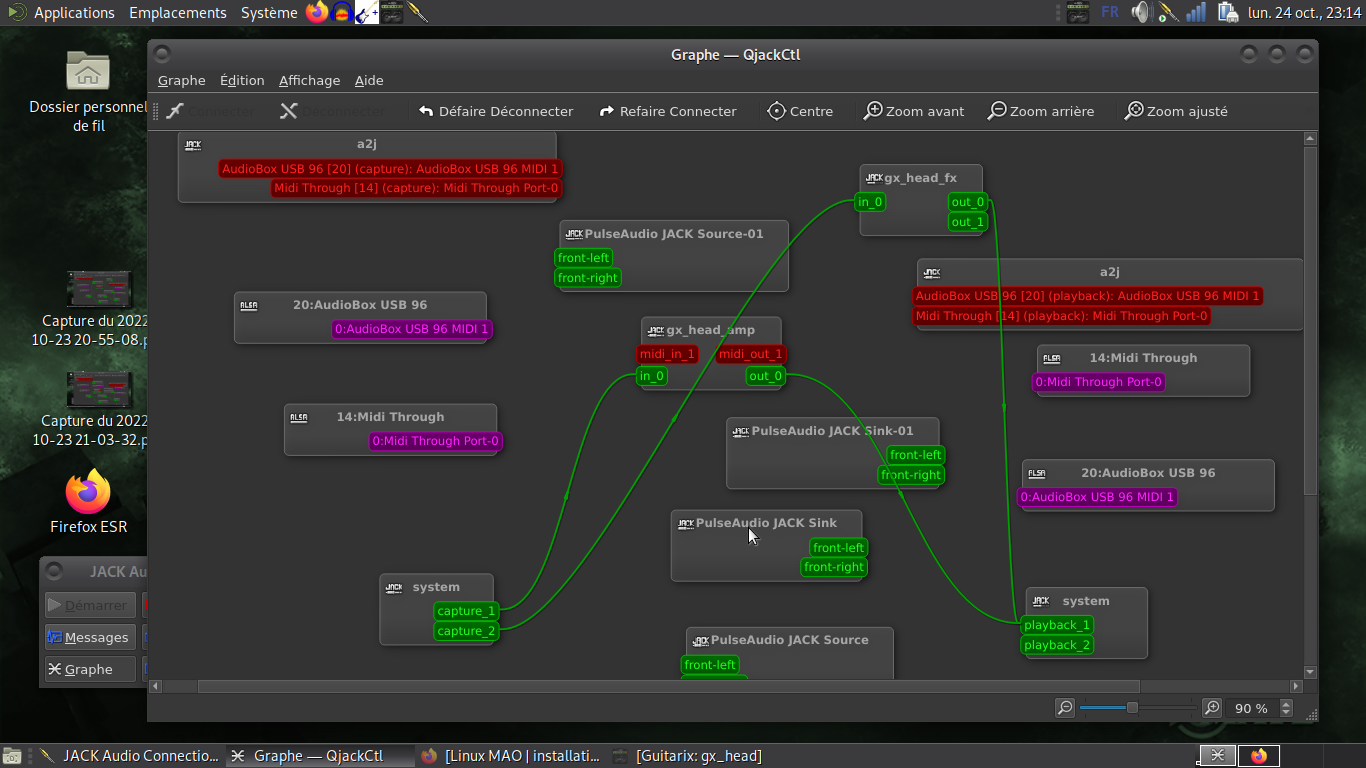The height and width of the screenshot is (768, 1366).
Task: Open the volume speaker tray icon
Action: (x=1141, y=13)
